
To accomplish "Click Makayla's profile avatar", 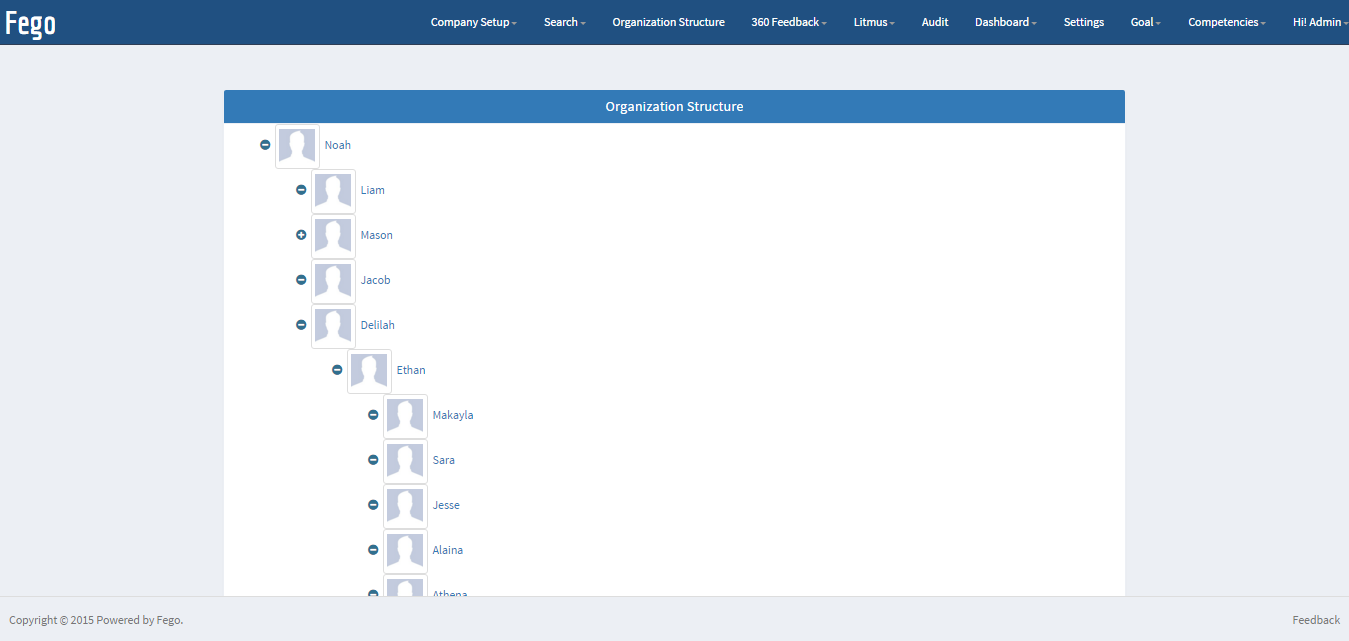I will pyautogui.click(x=405, y=416).
